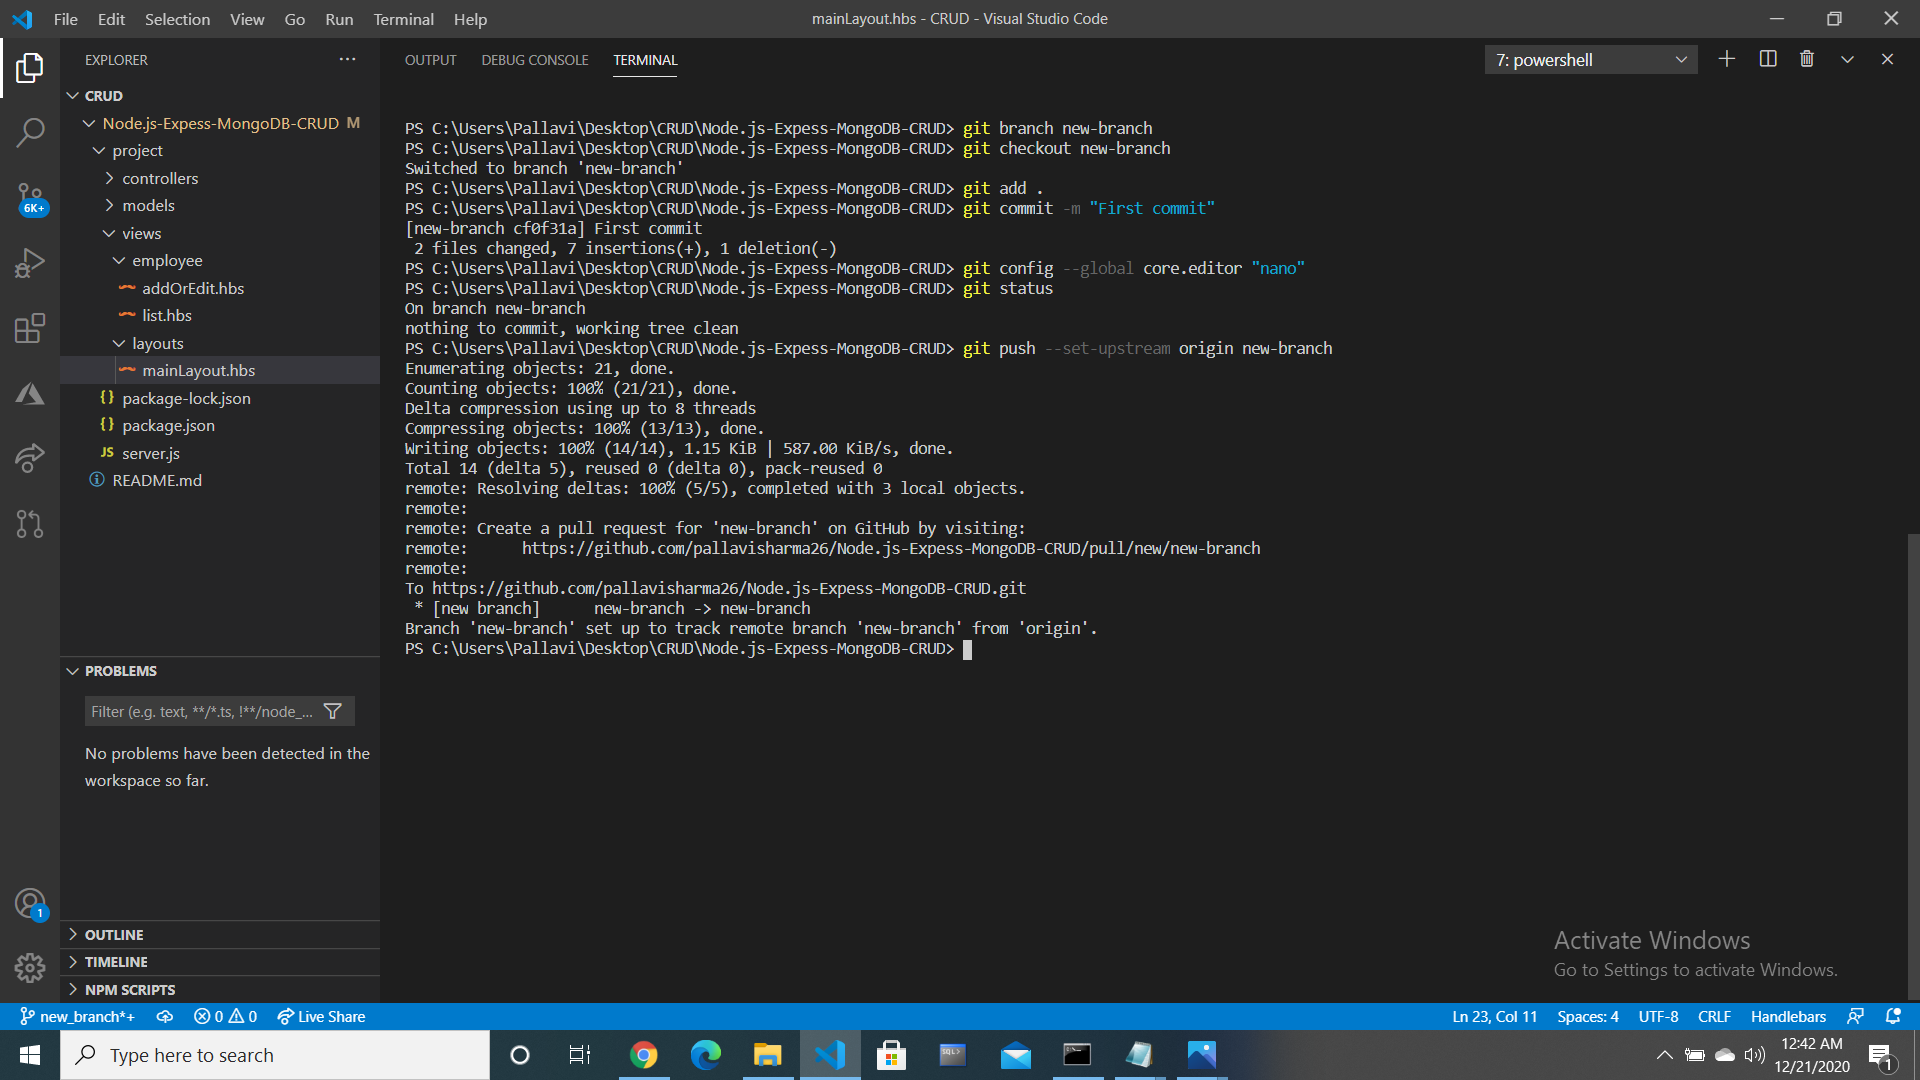Open the Help menu
This screenshot has height=1080, width=1920.
click(x=470, y=19)
